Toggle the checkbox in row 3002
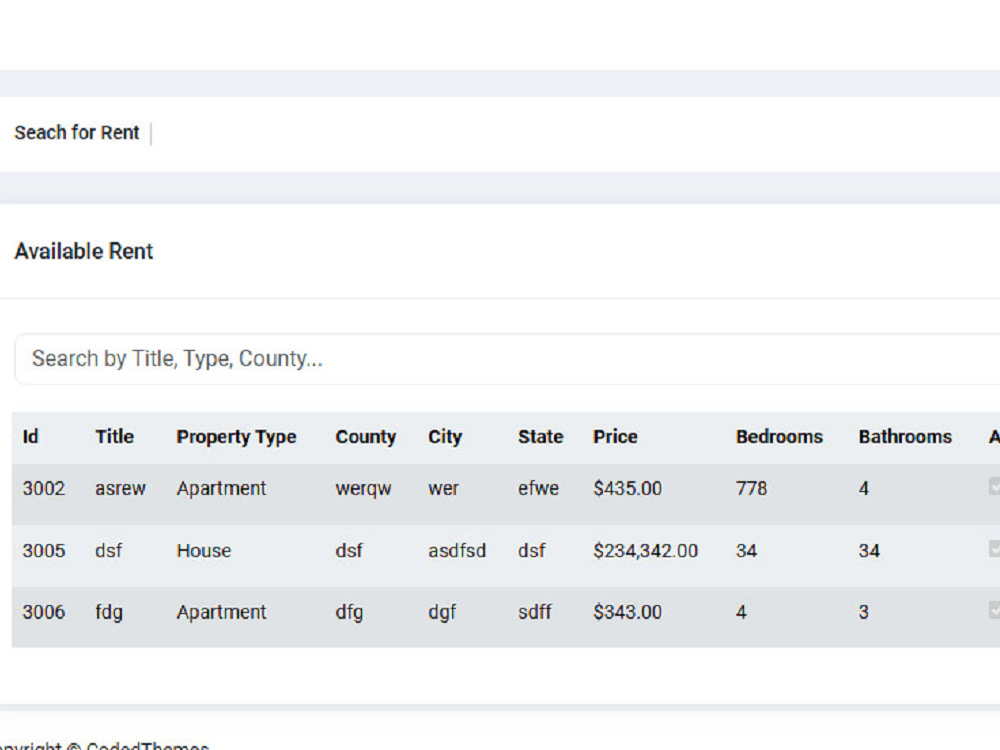The height and width of the screenshot is (750, 1000). tap(994, 487)
